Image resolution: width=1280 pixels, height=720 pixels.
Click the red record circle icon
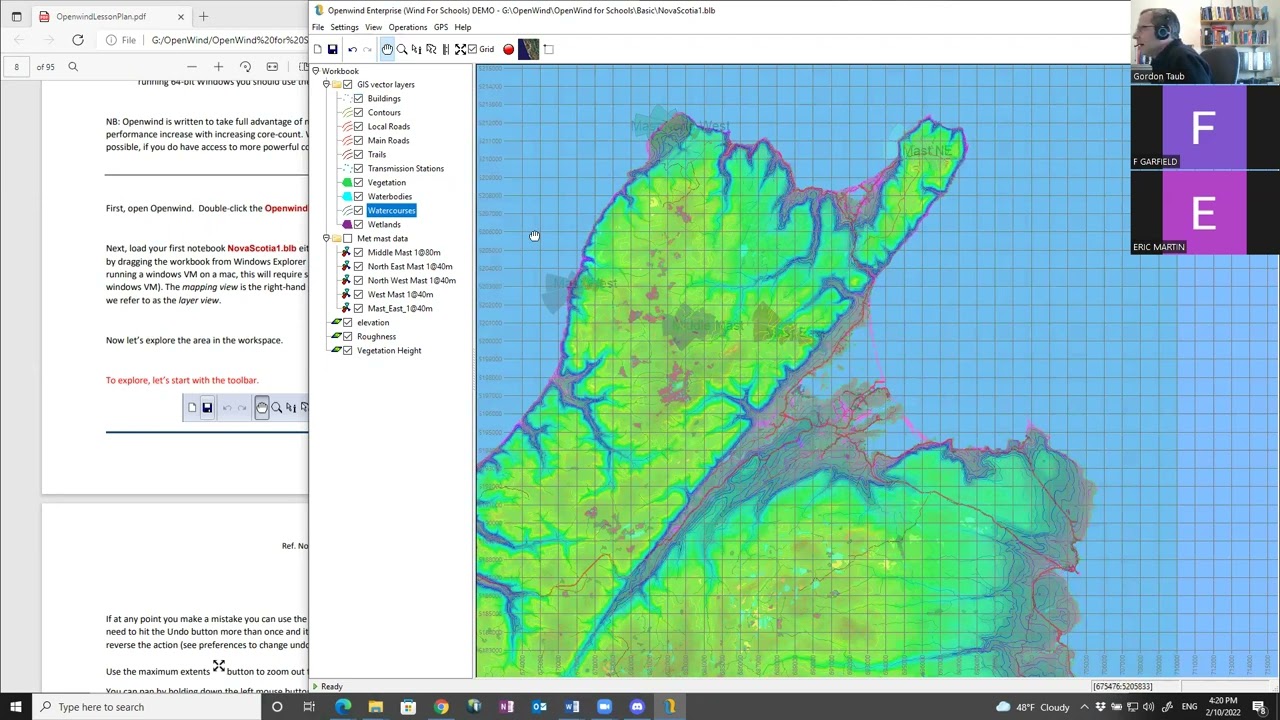(x=508, y=49)
